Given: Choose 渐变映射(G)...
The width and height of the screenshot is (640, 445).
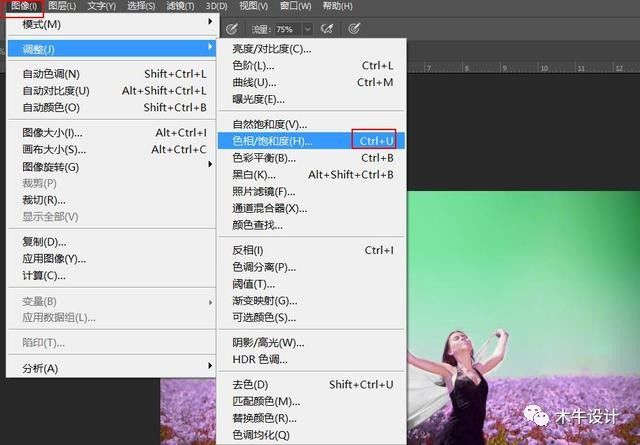Looking at the screenshot, I should 311,301.
